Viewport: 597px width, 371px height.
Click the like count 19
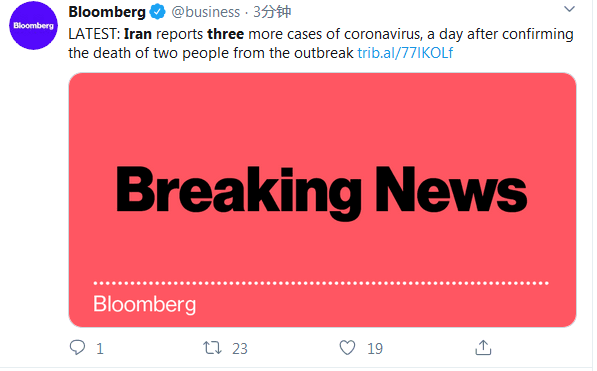coord(375,349)
